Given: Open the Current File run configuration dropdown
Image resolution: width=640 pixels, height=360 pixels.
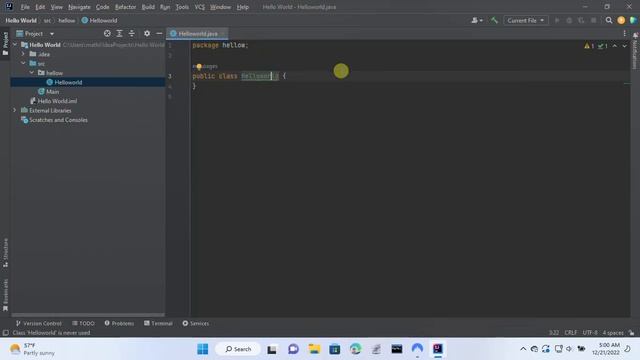Looking at the screenshot, I should 526,20.
